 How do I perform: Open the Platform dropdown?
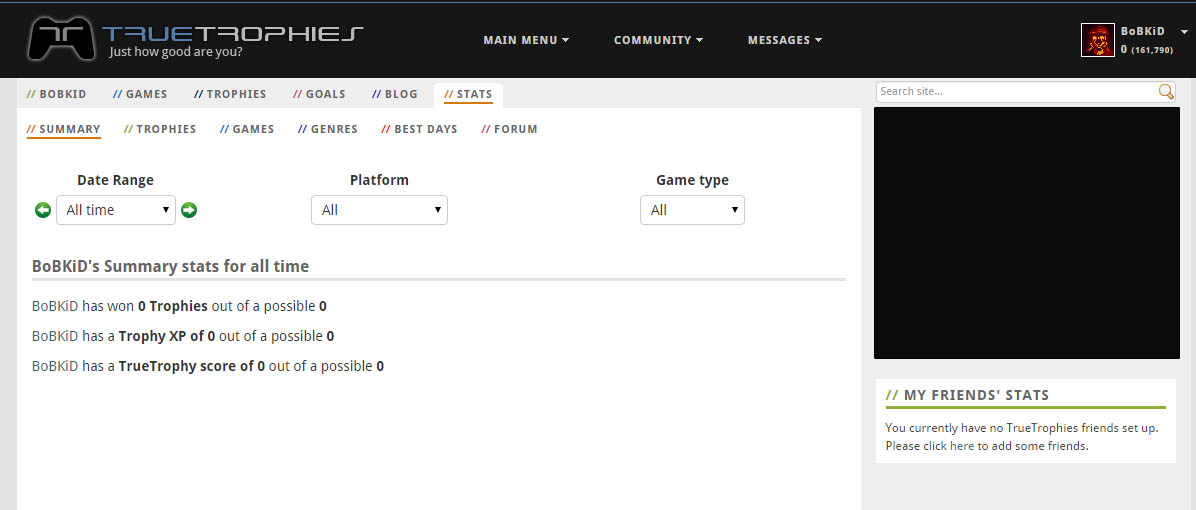click(379, 210)
